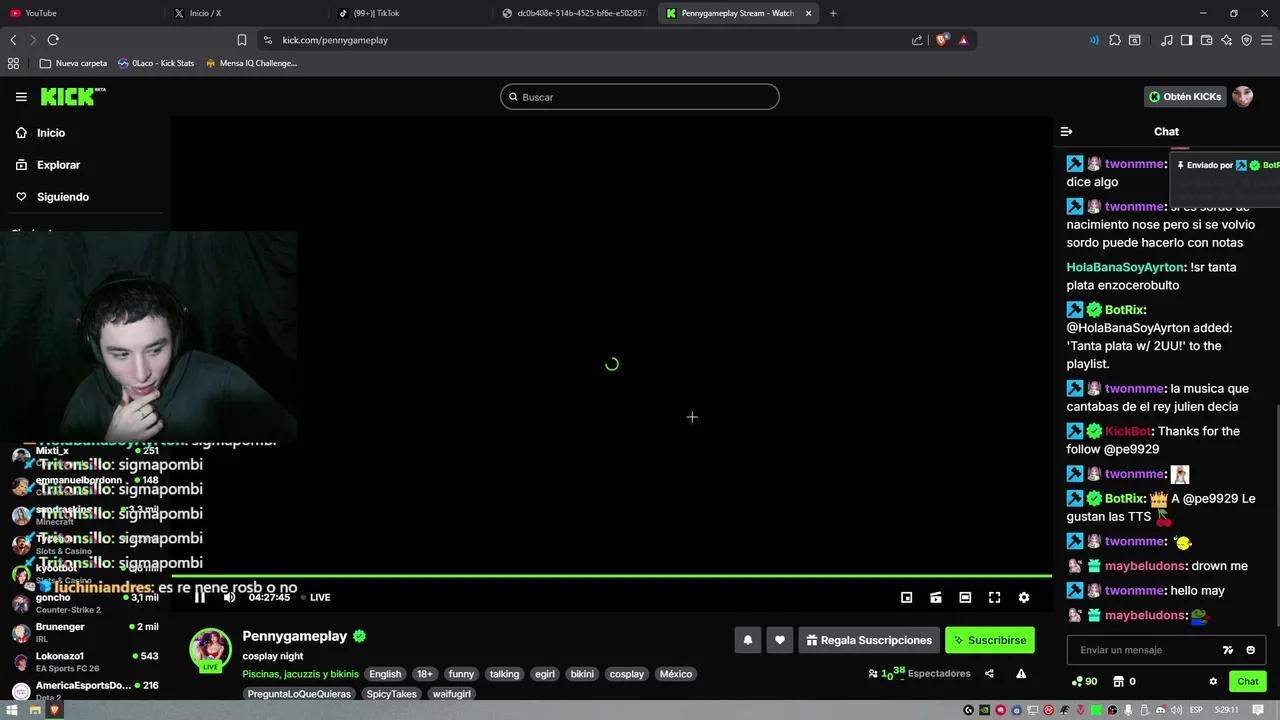Viewport: 1280px width, 720px height.
Task: Click the Obtén KICKs button
Action: pyautogui.click(x=1185, y=97)
